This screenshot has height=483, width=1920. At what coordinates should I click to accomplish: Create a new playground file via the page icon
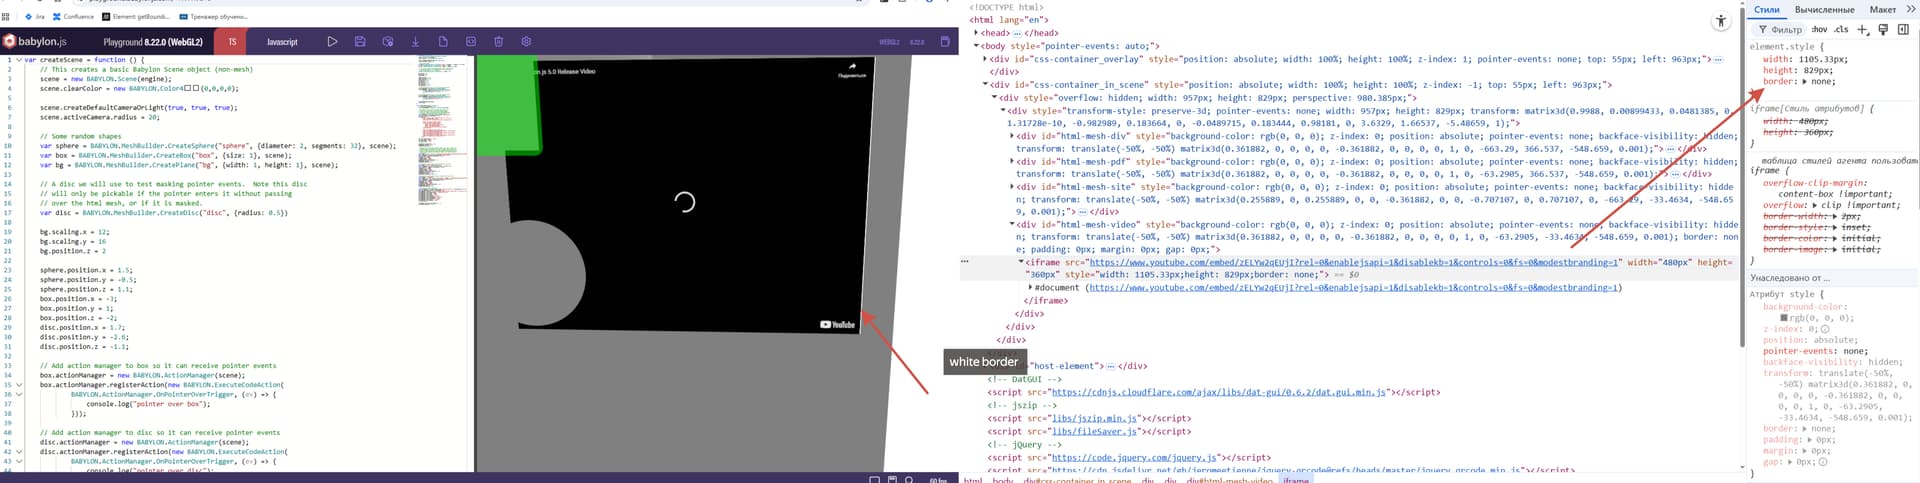(443, 42)
